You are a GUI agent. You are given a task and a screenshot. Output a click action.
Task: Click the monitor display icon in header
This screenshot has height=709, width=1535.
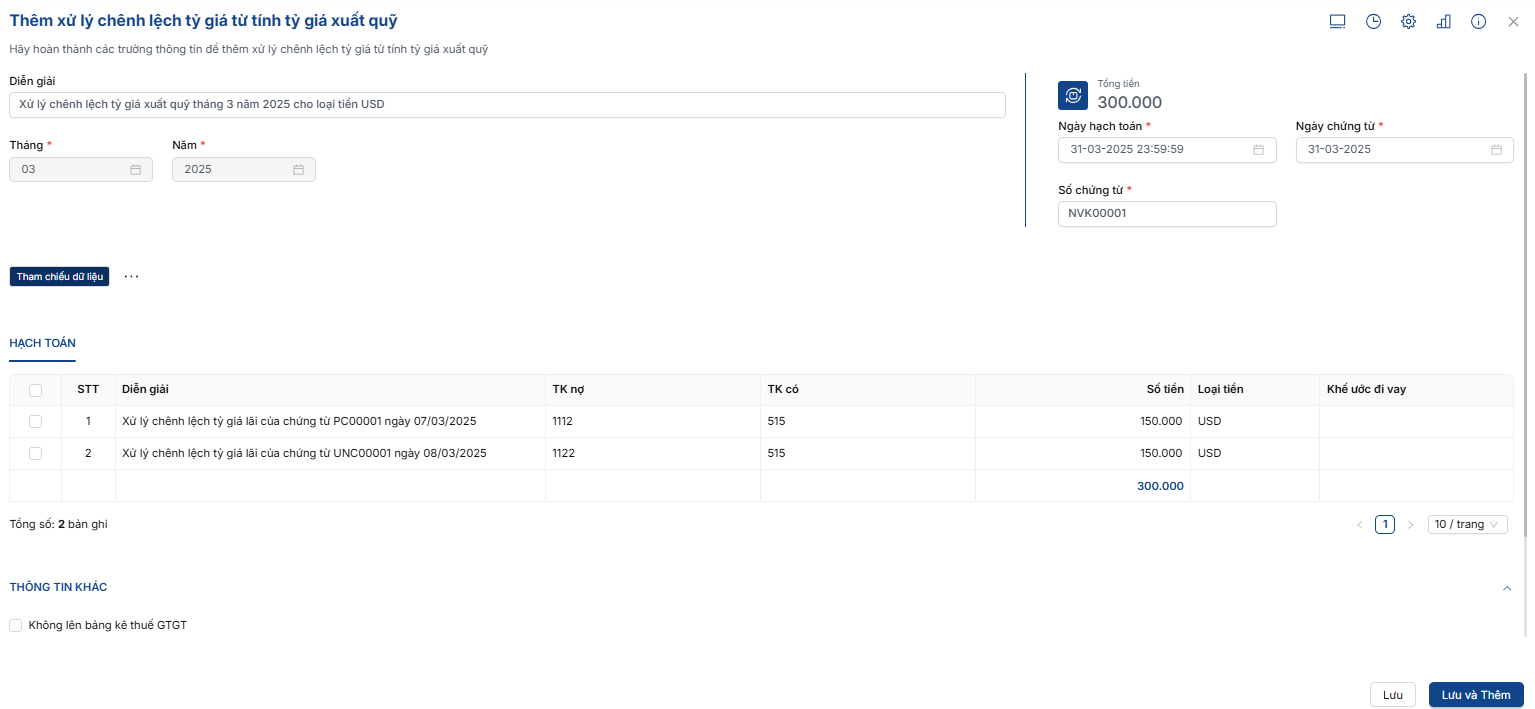click(x=1337, y=21)
